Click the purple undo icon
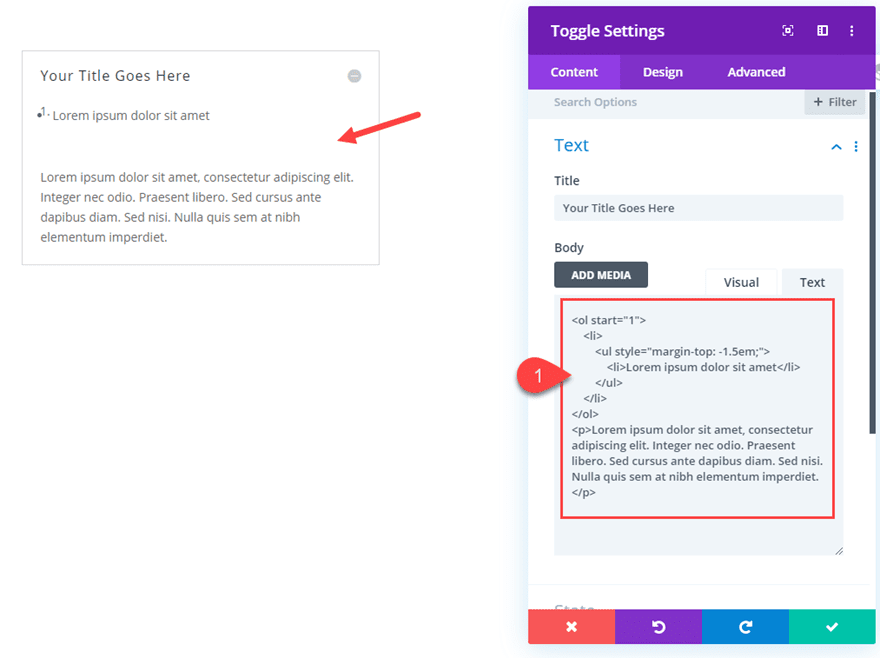The height and width of the screenshot is (658, 880). 658,627
